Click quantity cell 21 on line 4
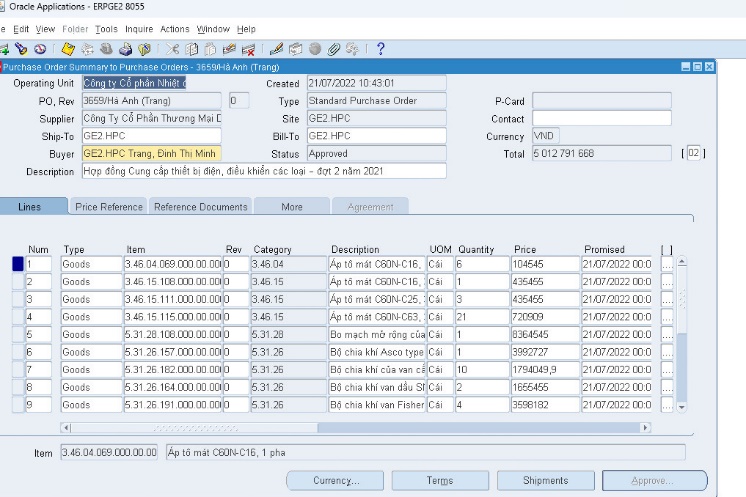This screenshot has height=497, width=746. pyautogui.click(x=482, y=317)
